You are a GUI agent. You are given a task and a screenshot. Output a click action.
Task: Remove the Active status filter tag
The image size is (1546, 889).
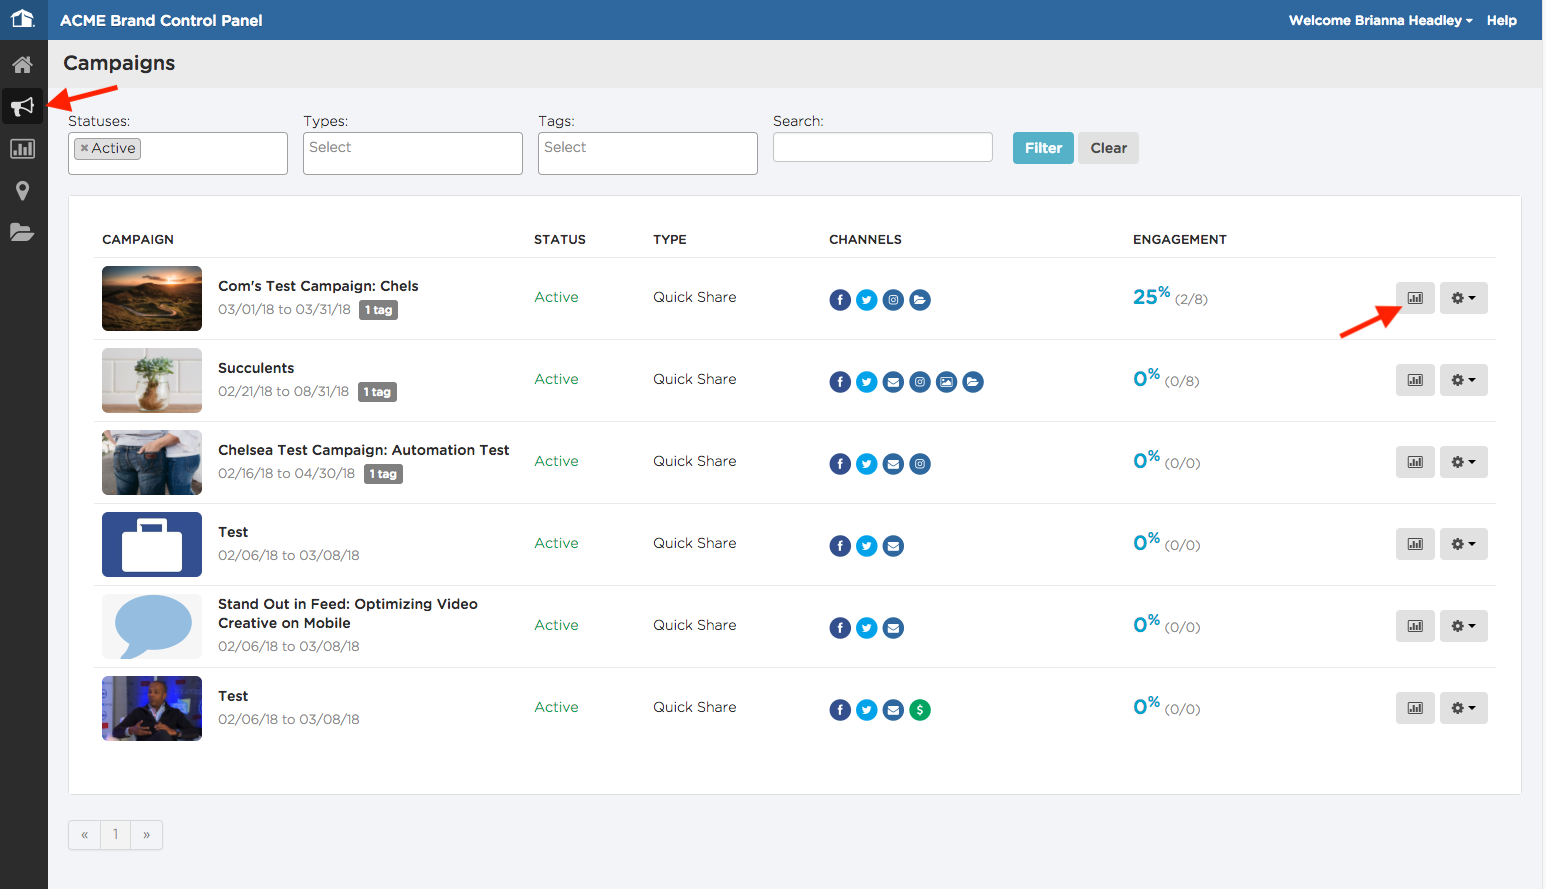pyautogui.click(x=84, y=148)
